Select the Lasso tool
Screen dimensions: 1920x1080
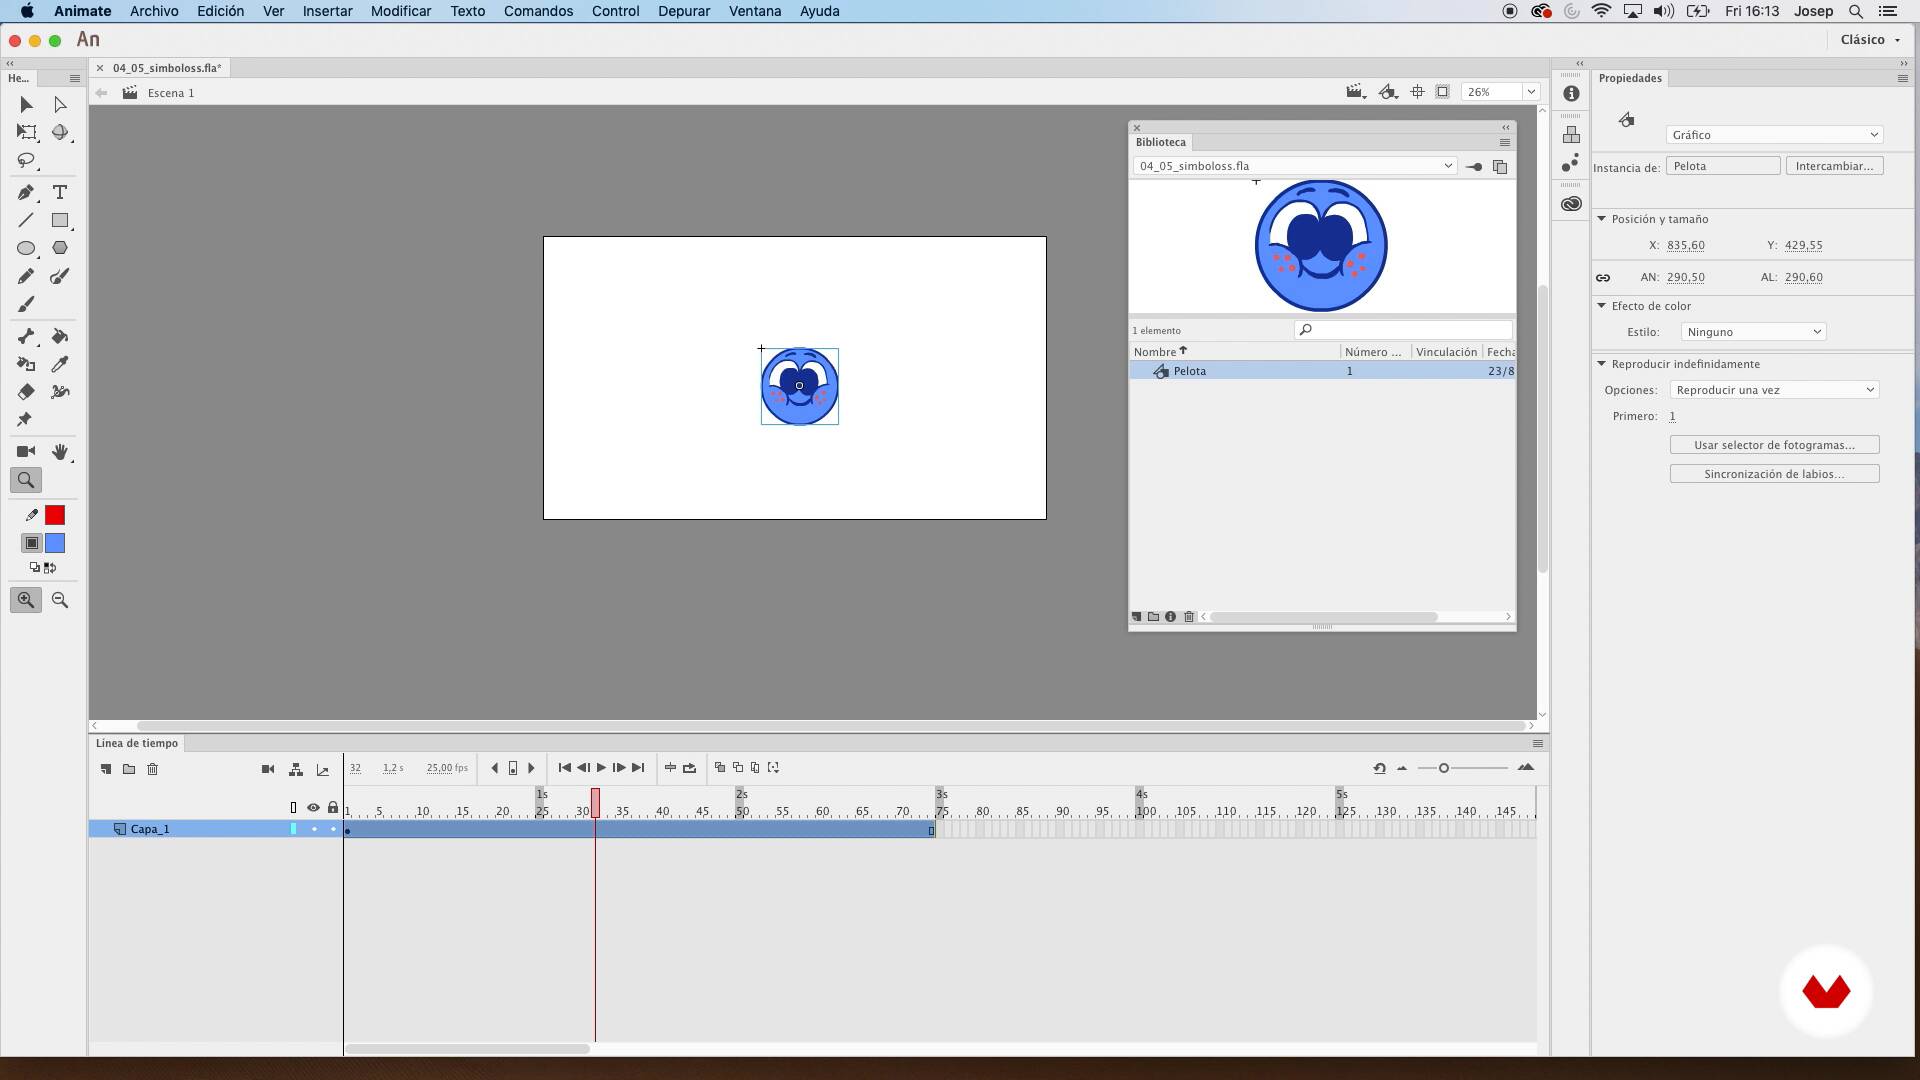(x=26, y=160)
